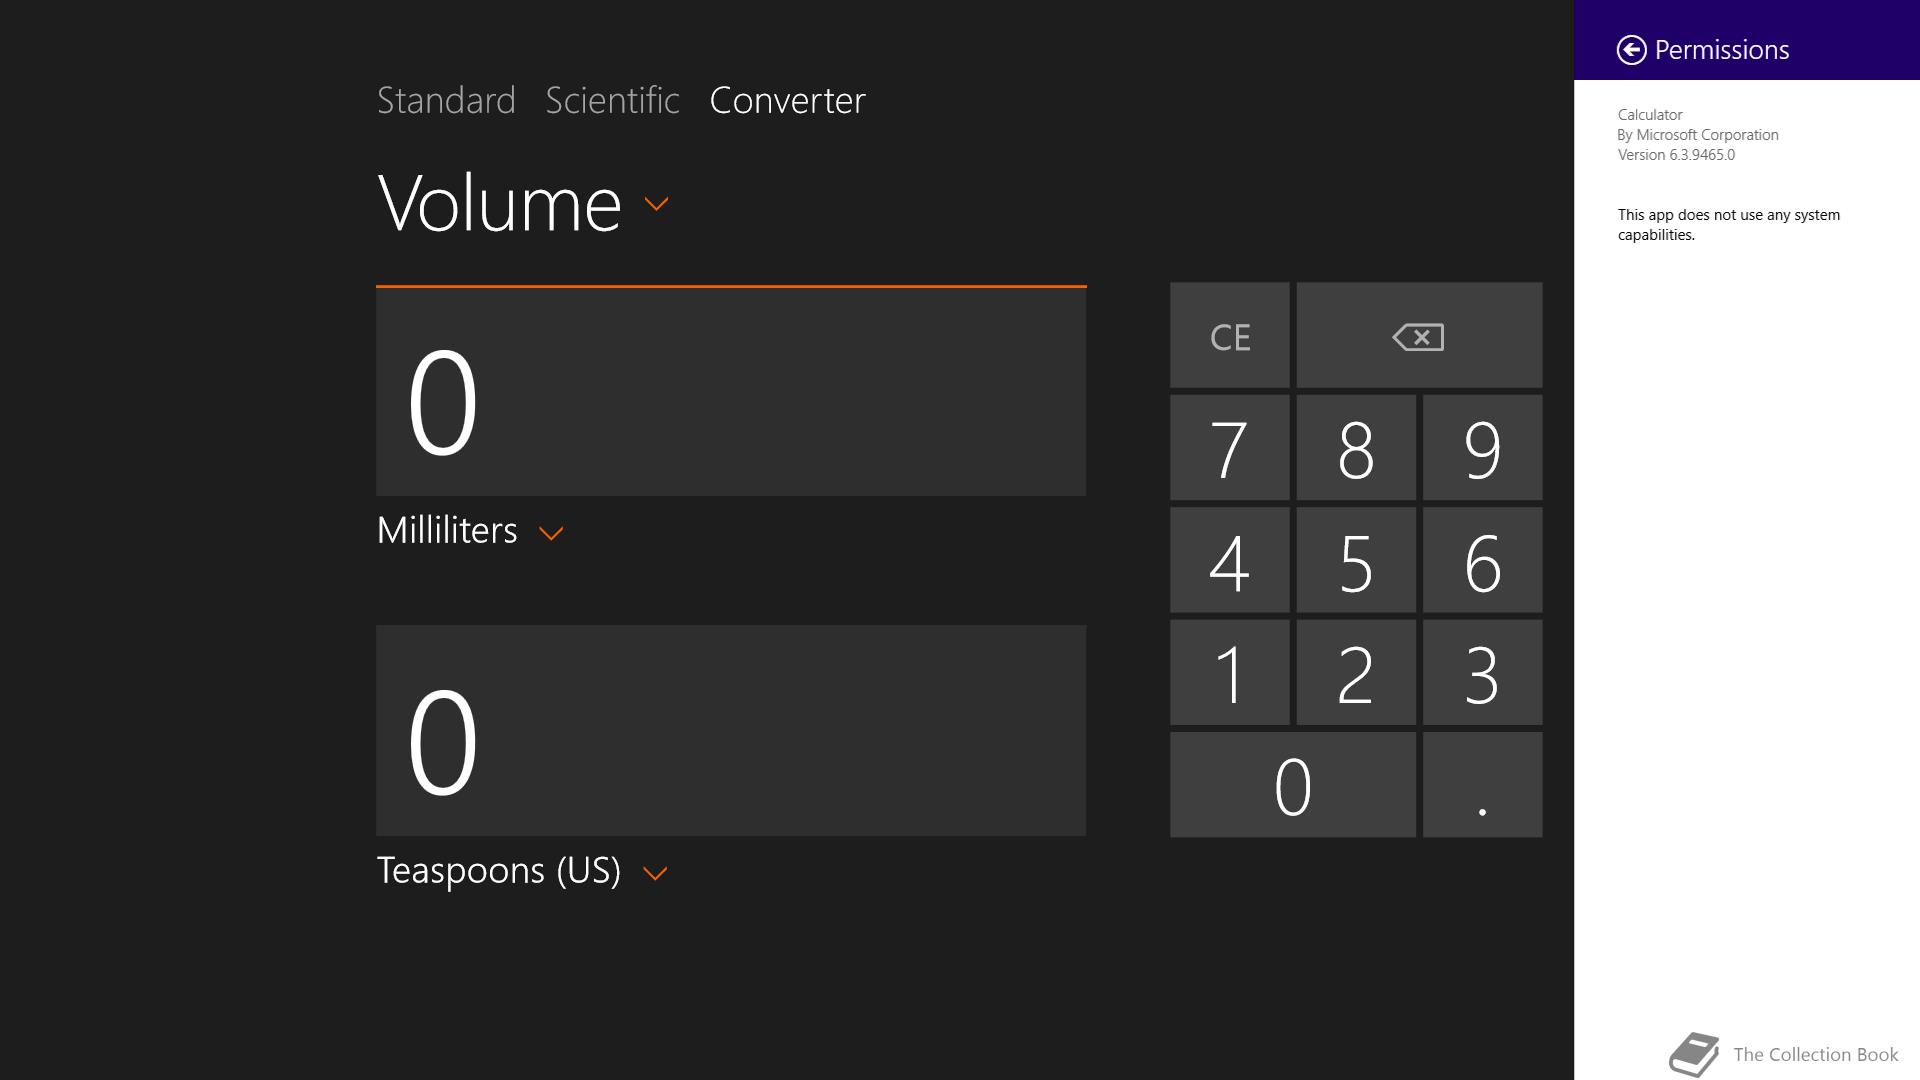Tap the number 3 key
The width and height of the screenshot is (1920, 1080).
click(x=1482, y=672)
